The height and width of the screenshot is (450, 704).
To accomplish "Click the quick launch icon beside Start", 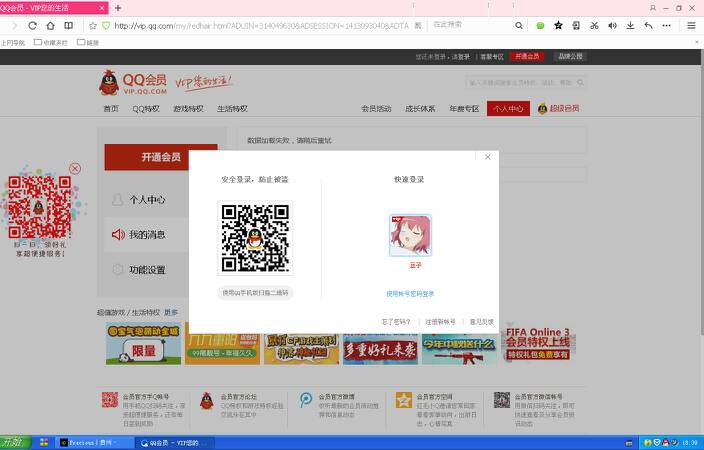I will tap(44, 443).
